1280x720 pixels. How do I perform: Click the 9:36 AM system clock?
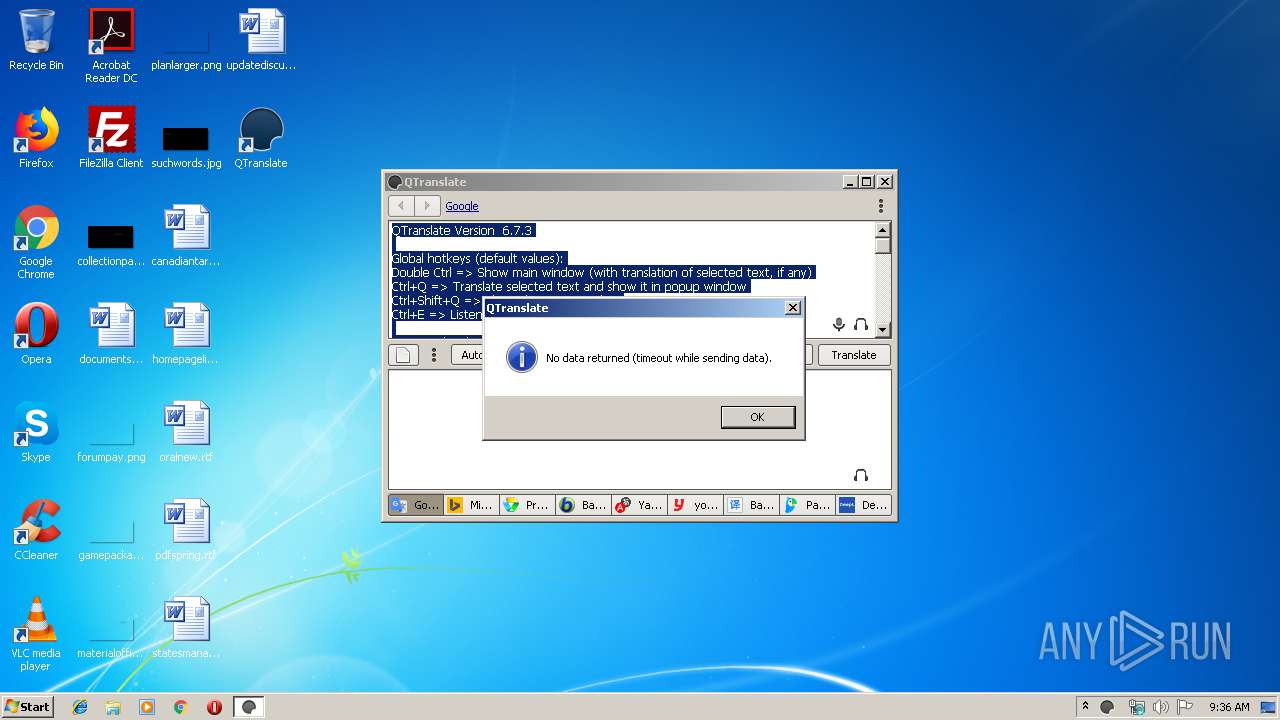click(1229, 707)
